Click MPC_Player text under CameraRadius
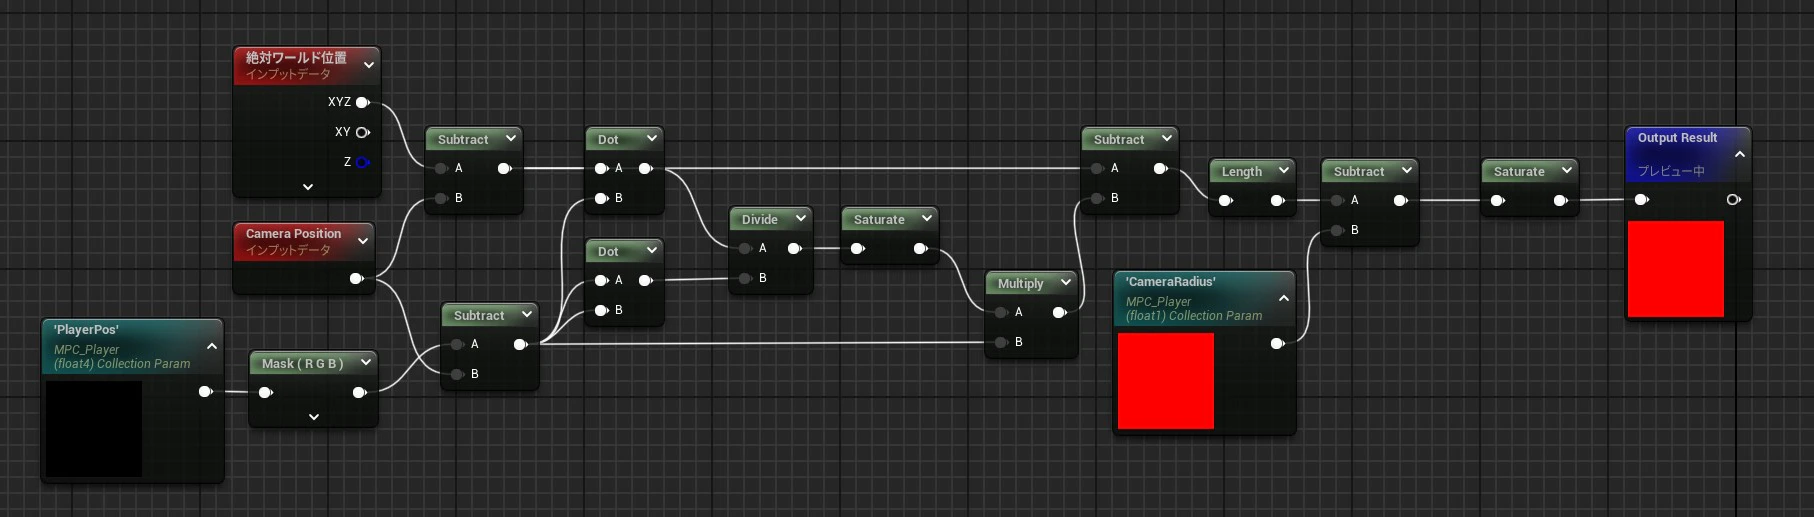The image size is (1814, 517). coord(1158,301)
